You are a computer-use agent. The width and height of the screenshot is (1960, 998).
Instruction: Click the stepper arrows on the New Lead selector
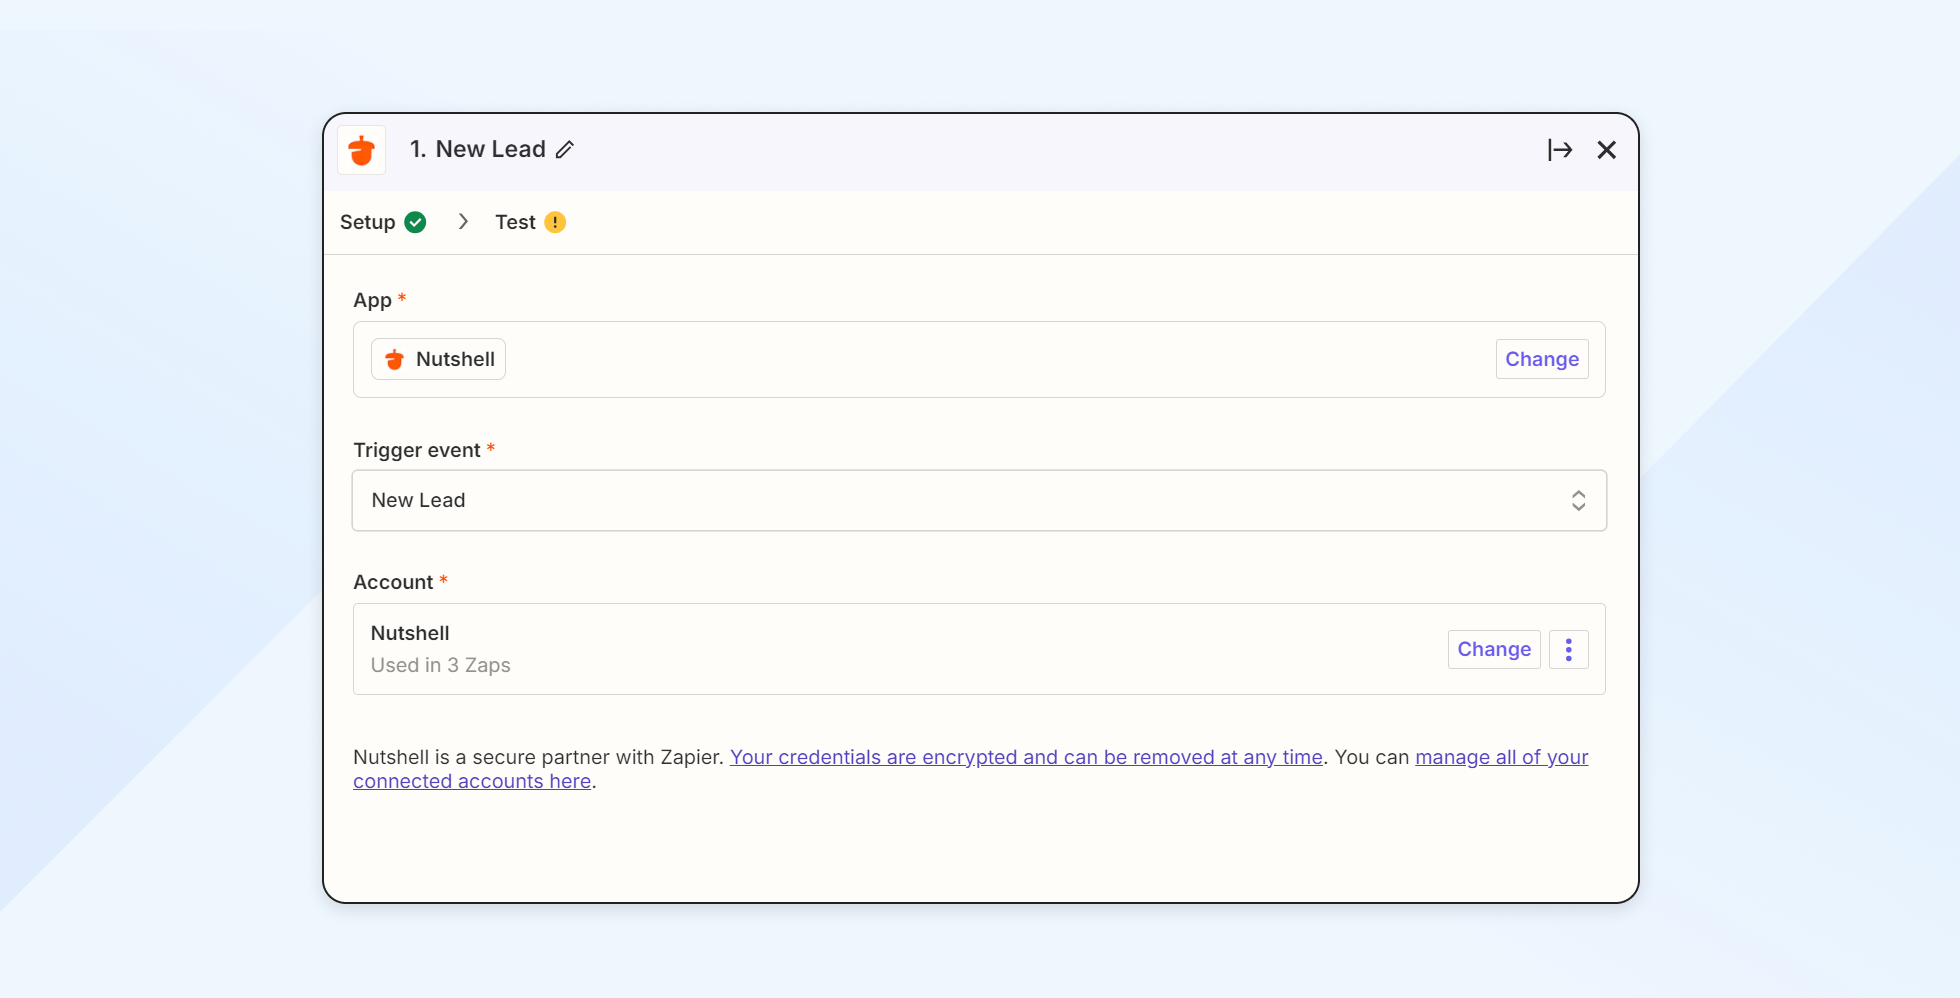pyautogui.click(x=1579, y=500)
